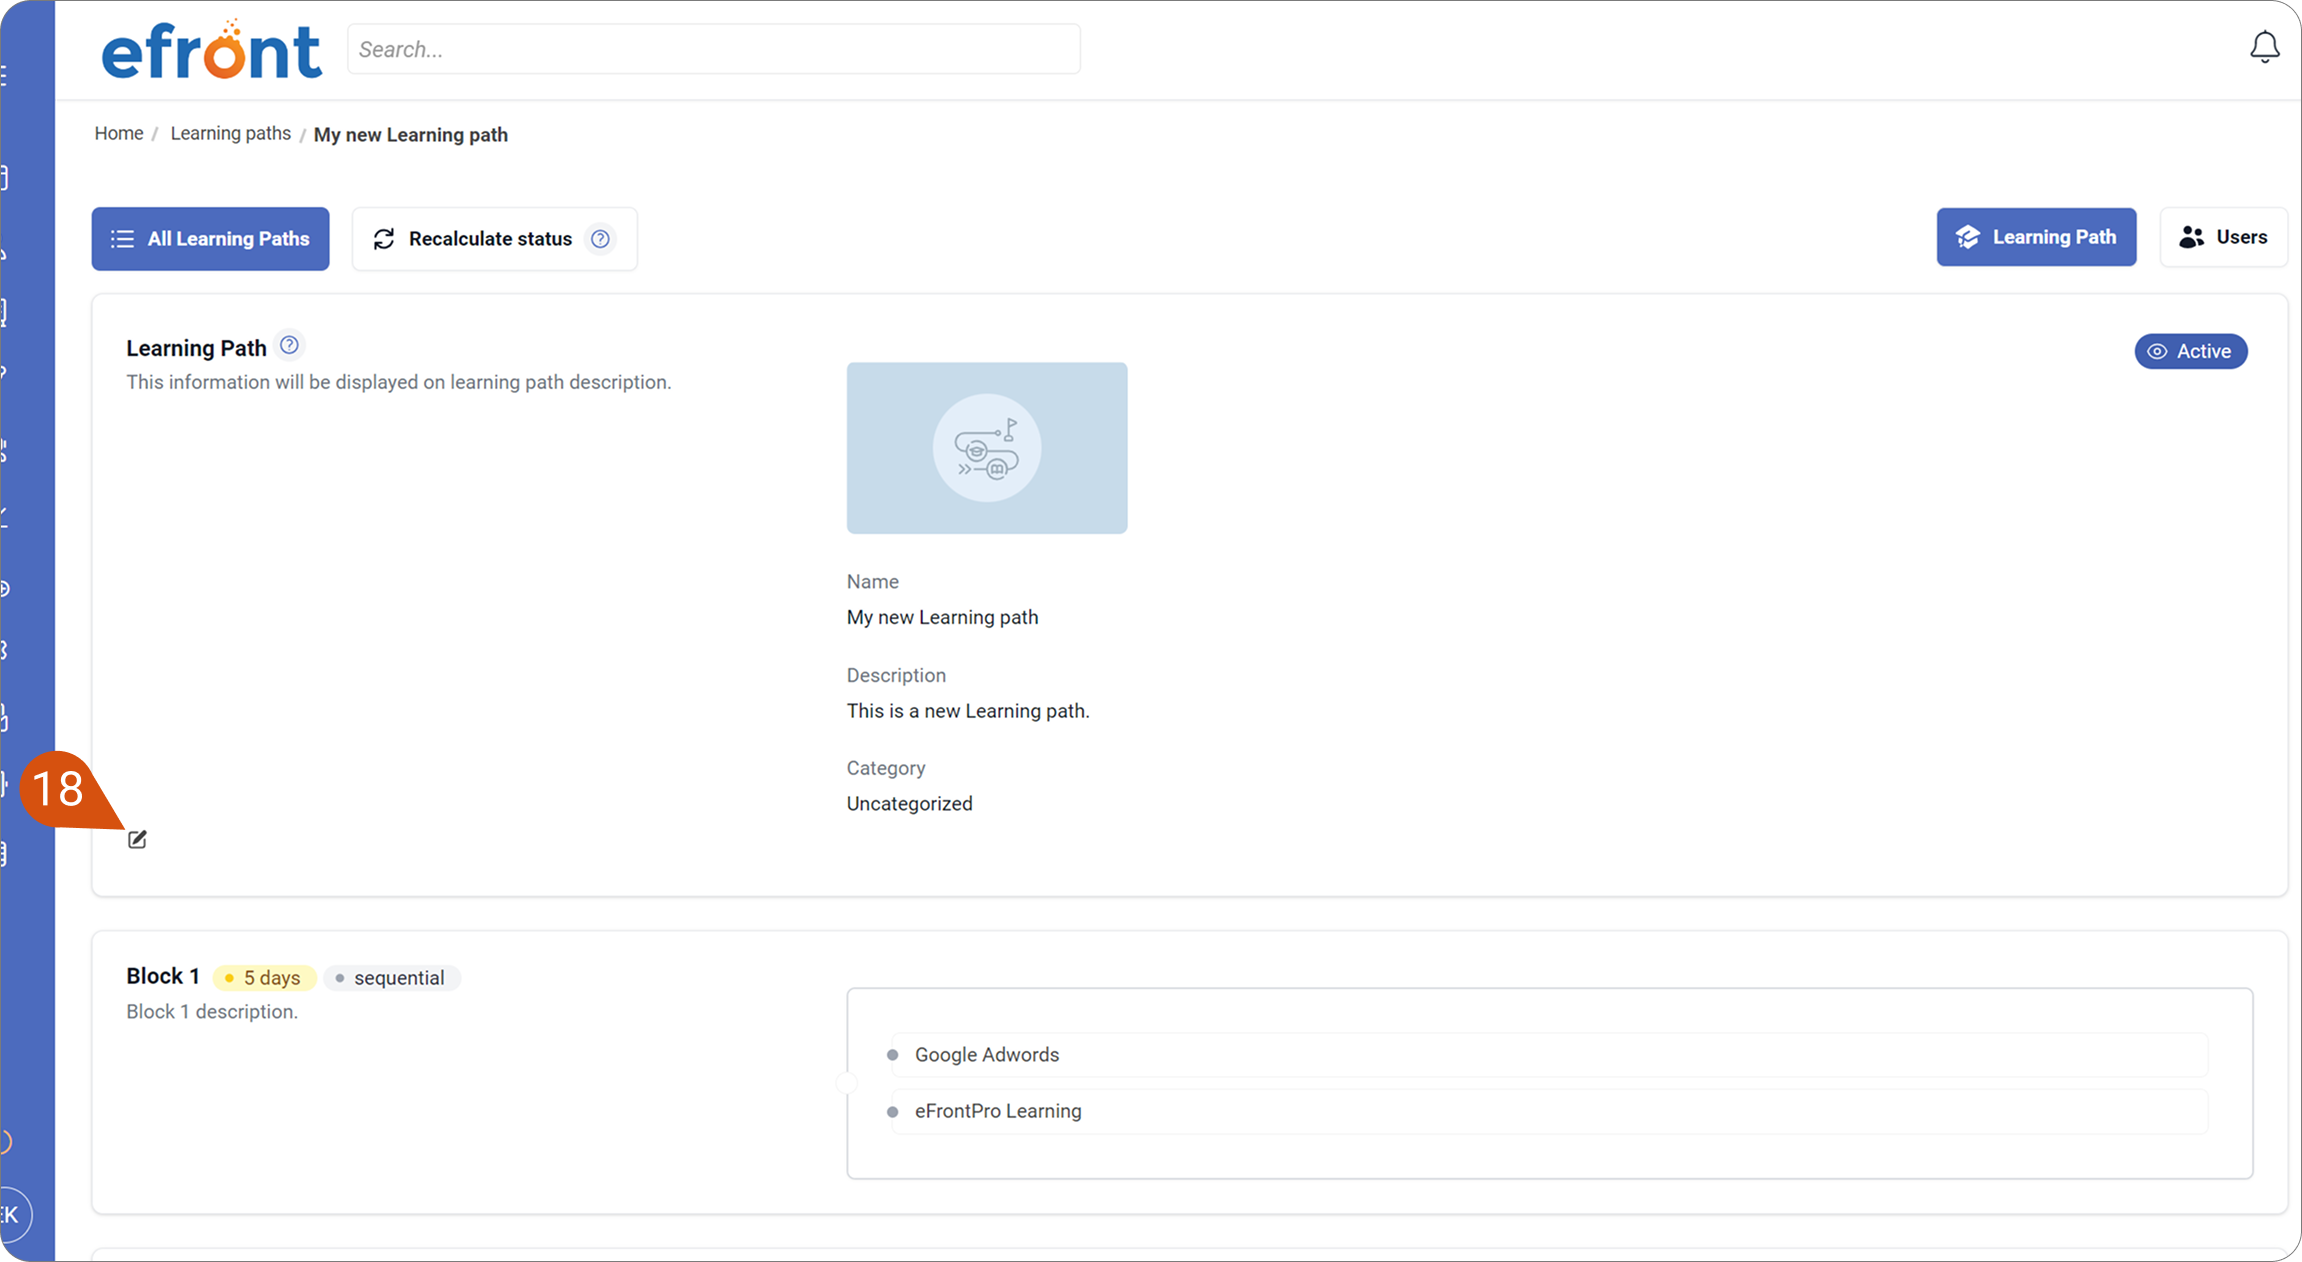The width and height of the screenshot is (2302, 1262).
Task: Toggle the Active status badge
Action: pyautogui.click(x=2191, y=351)
